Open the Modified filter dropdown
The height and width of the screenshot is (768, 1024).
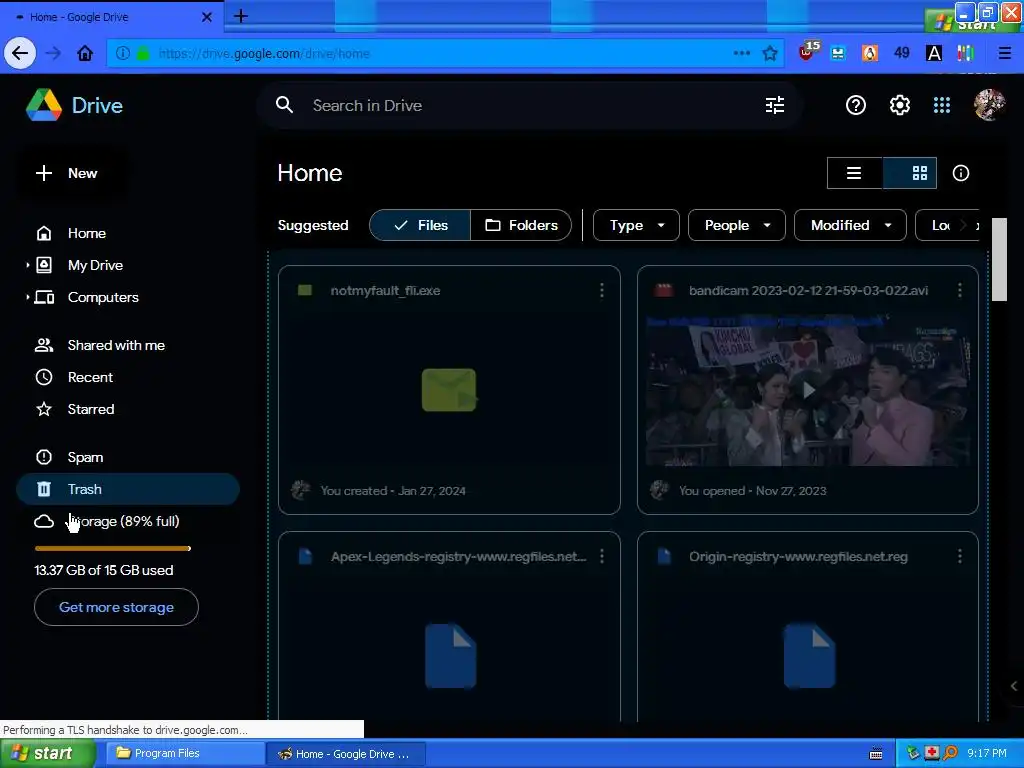coord(850,225)
